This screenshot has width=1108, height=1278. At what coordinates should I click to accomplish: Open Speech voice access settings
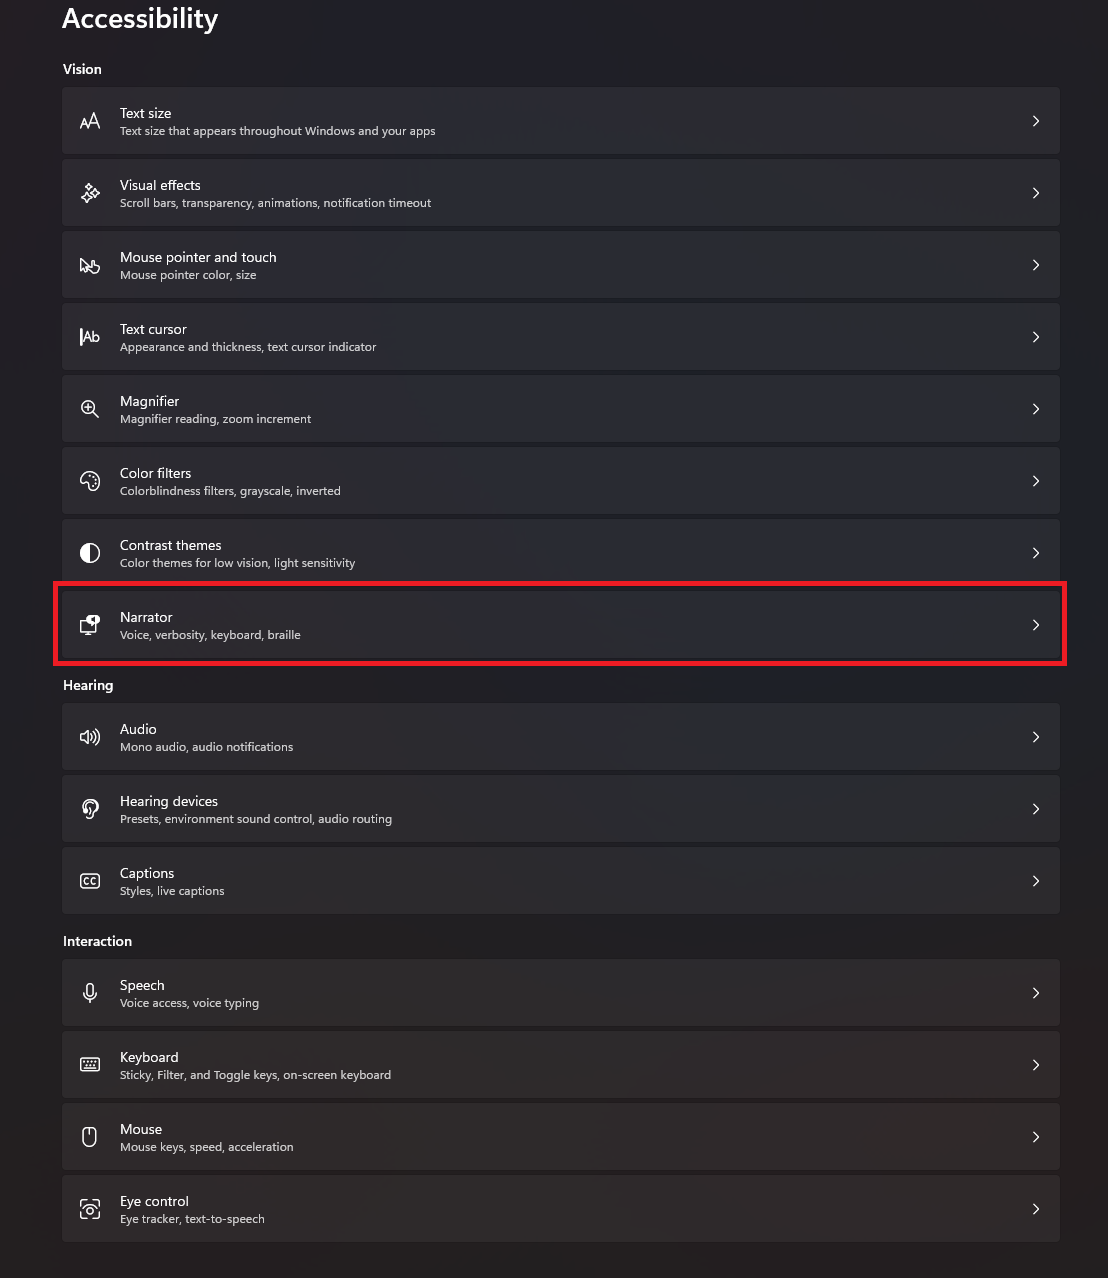click(x=560, y=993)
